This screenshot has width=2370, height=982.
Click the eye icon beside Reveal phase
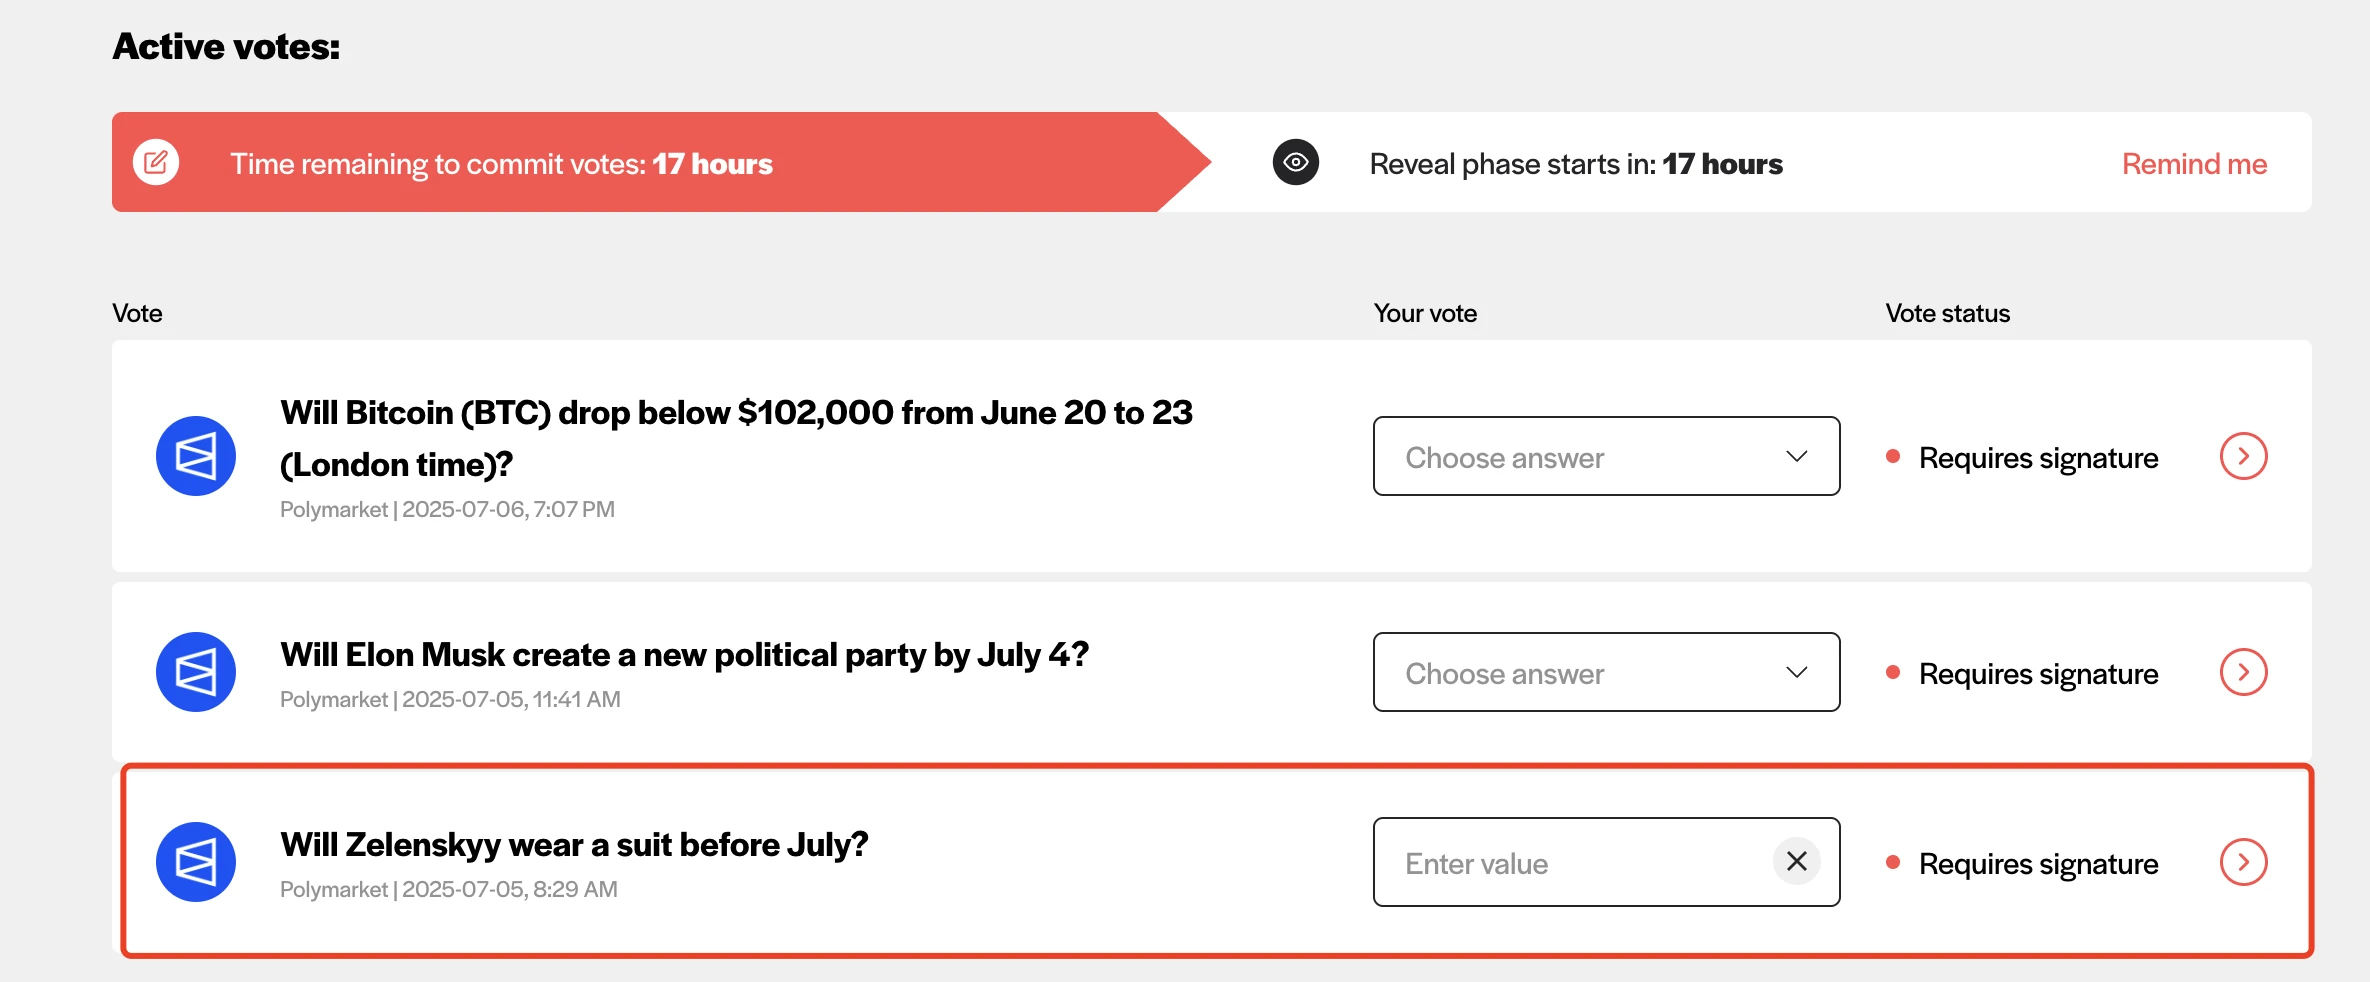tap(1295, 162)
